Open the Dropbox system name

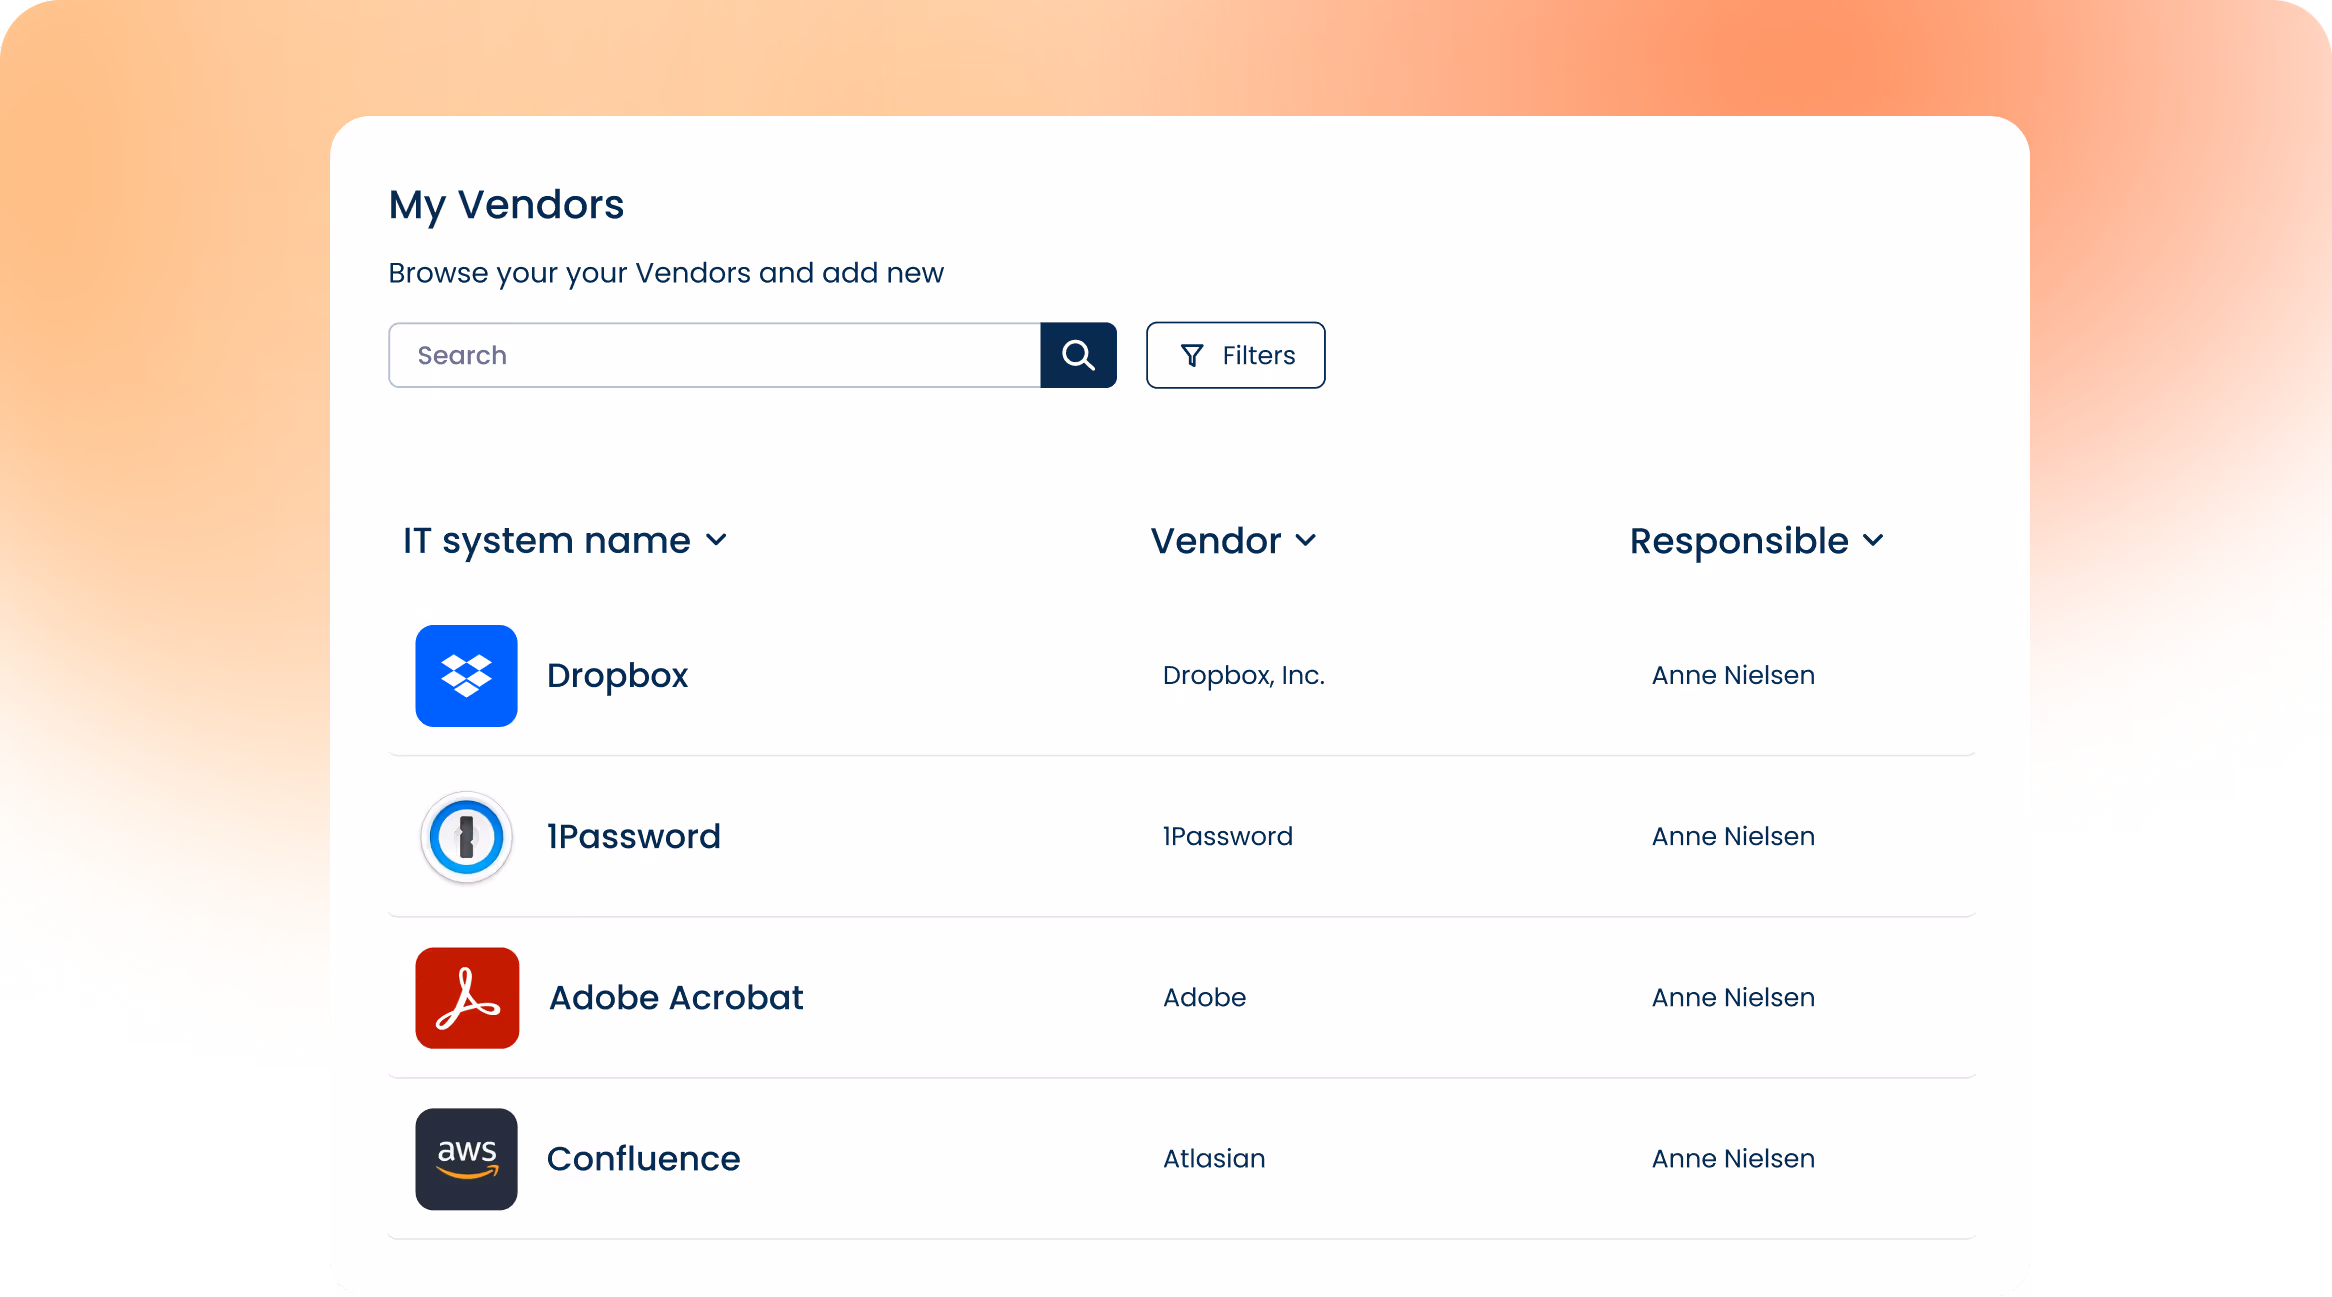click(x=617, y=676)
